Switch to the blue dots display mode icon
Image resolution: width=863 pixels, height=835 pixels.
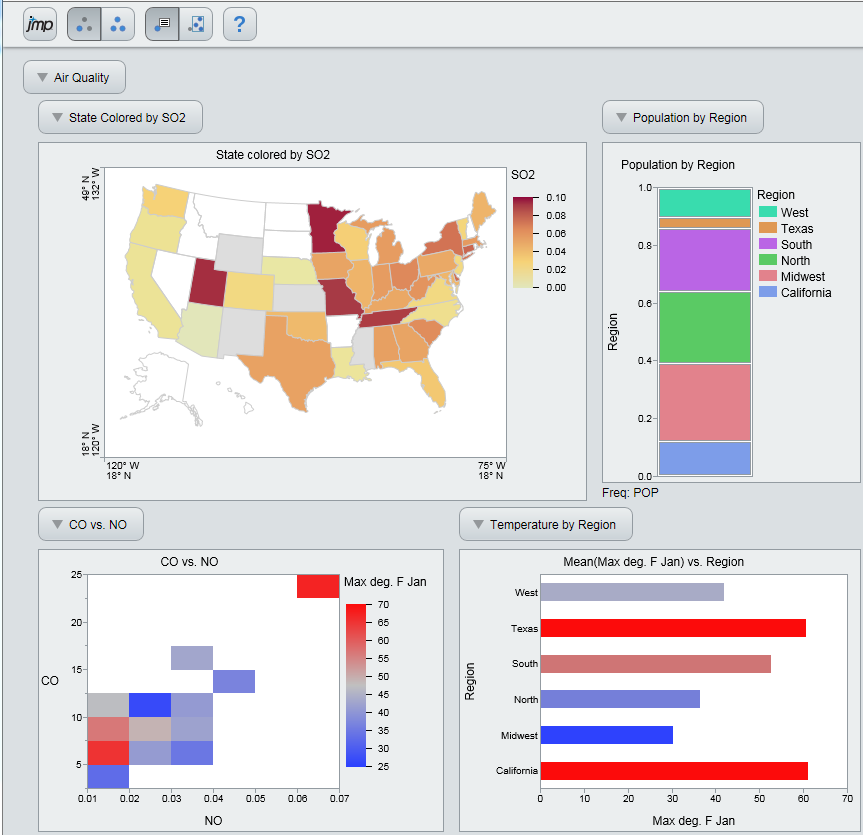click(118, 24)
